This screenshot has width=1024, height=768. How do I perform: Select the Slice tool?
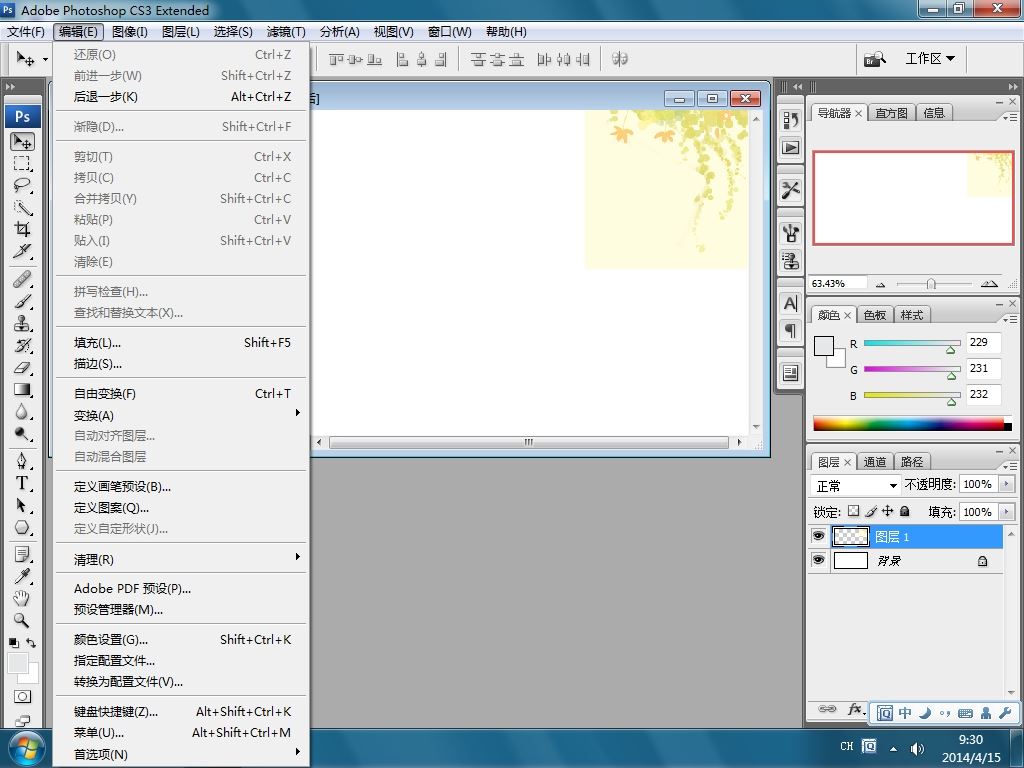tap(22, 251)
